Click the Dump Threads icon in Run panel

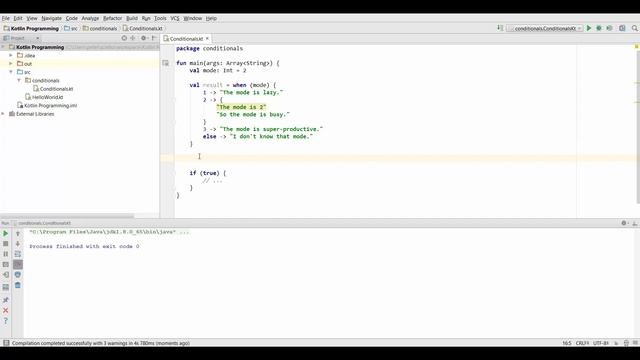[6, 264]
